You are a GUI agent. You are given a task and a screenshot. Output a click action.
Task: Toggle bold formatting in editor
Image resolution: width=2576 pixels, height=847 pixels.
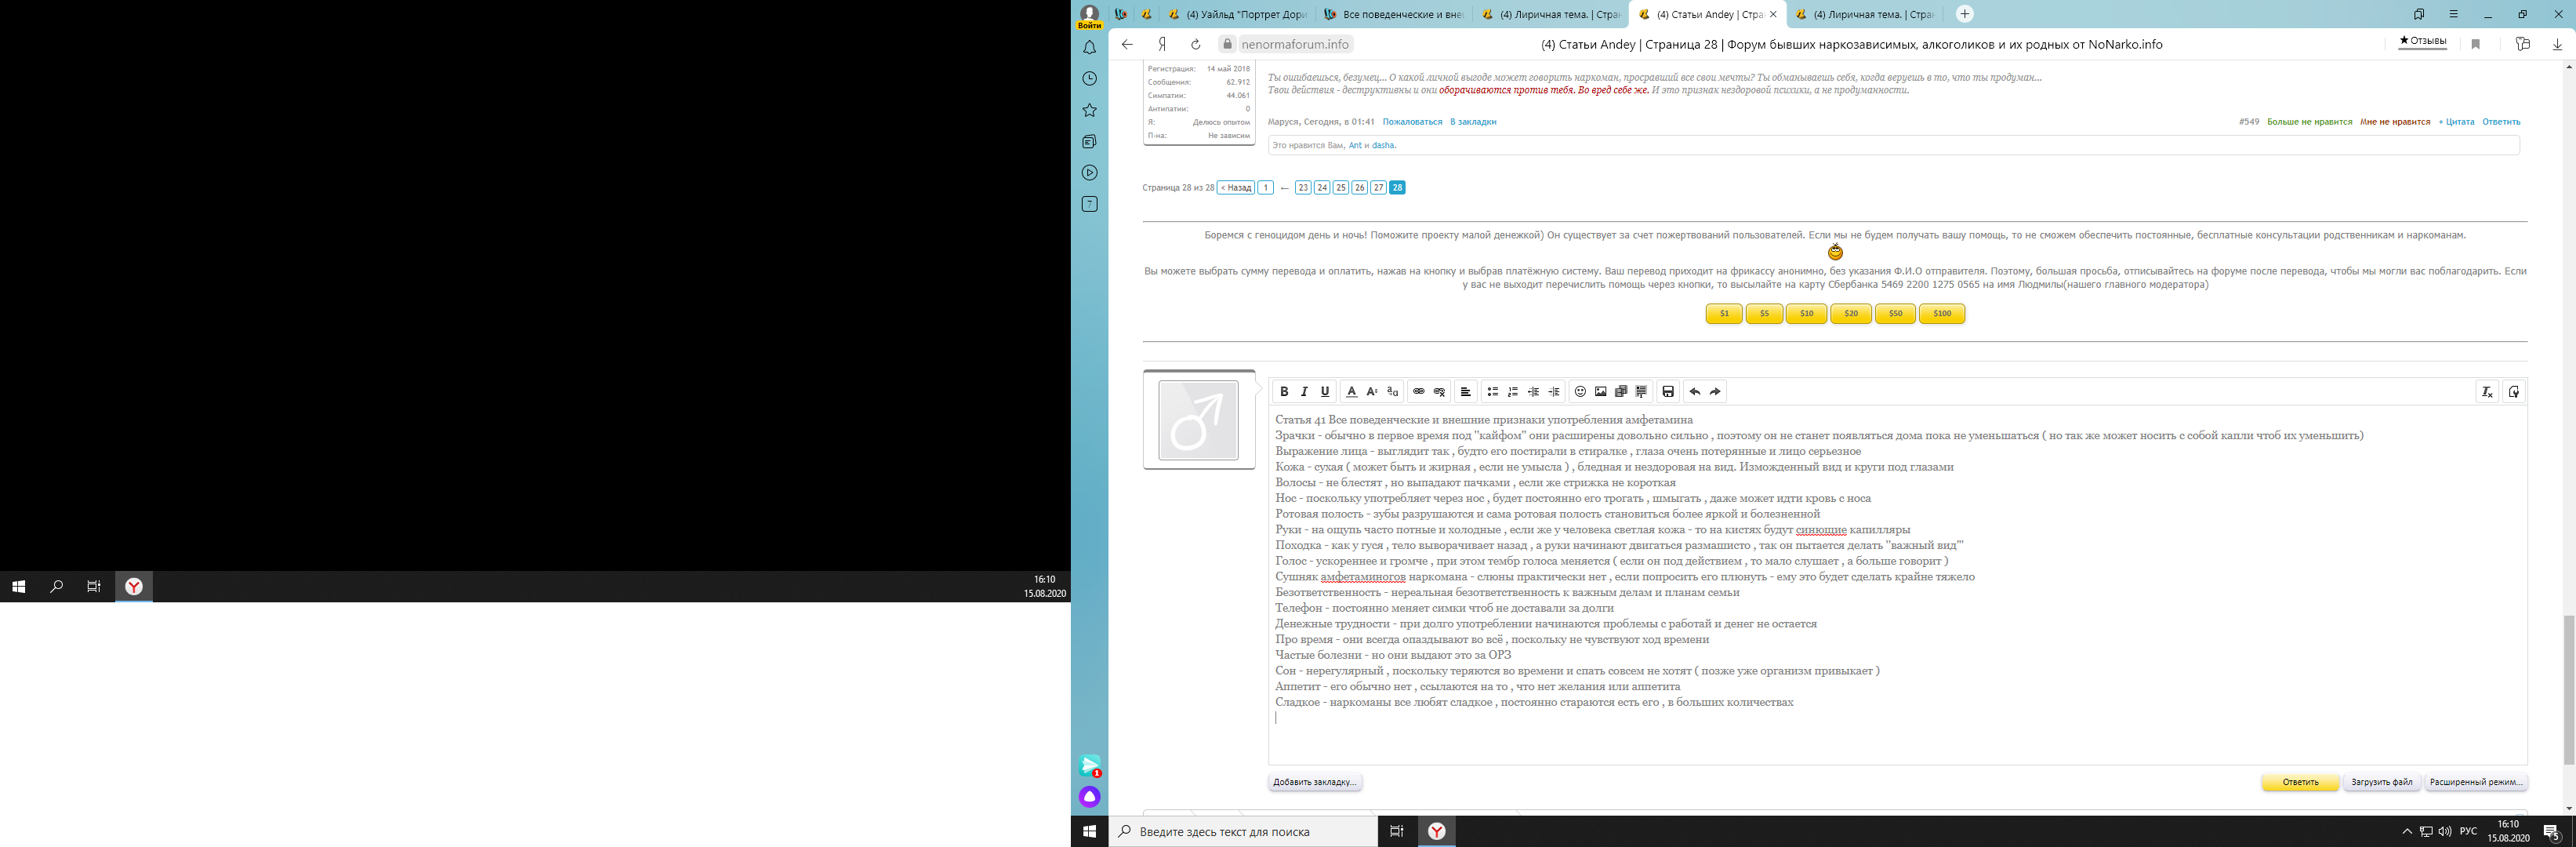click(x=1284, y=392)
